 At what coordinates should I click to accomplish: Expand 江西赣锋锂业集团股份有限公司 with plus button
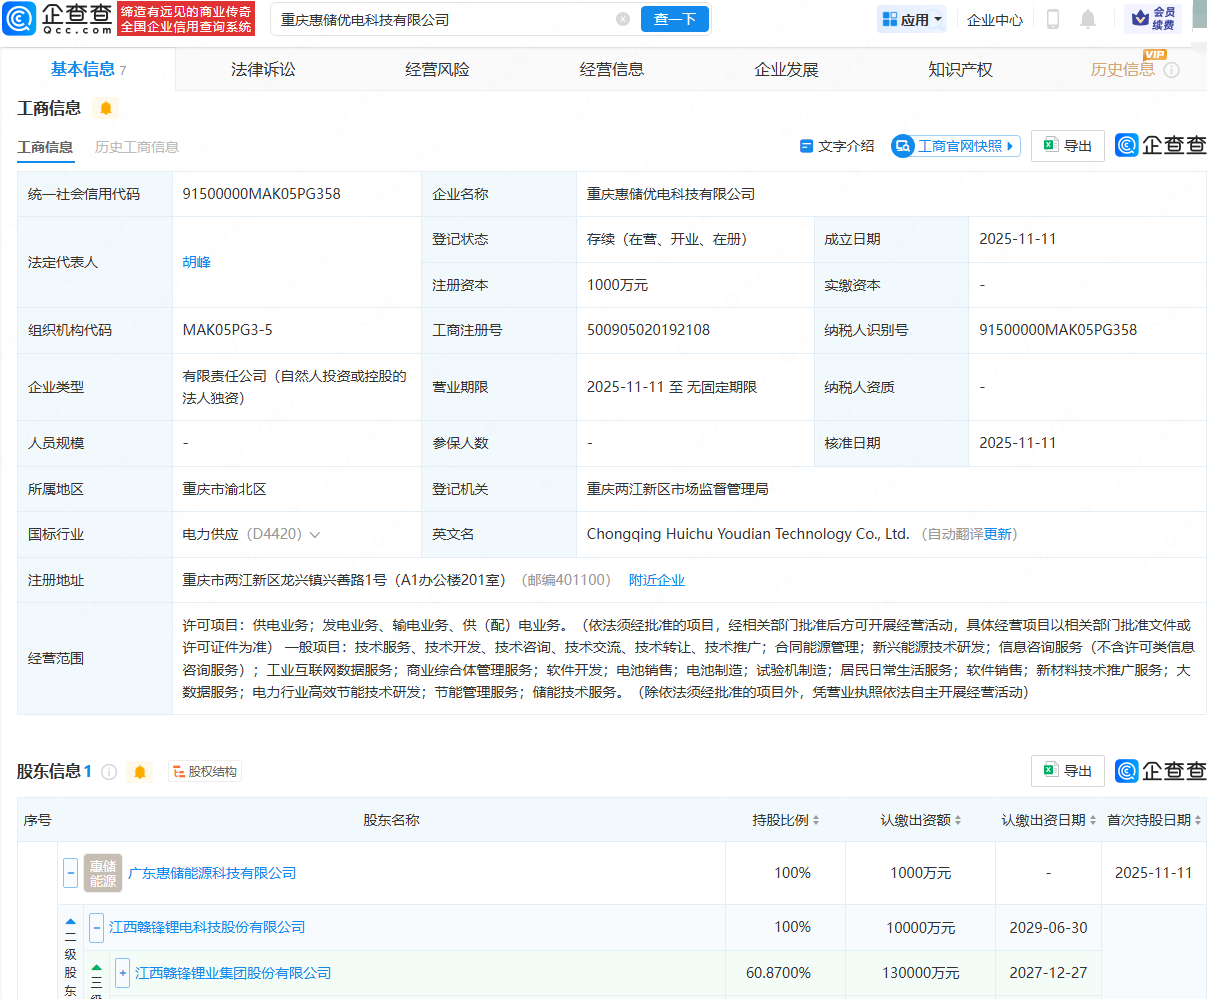coord(122,973)
